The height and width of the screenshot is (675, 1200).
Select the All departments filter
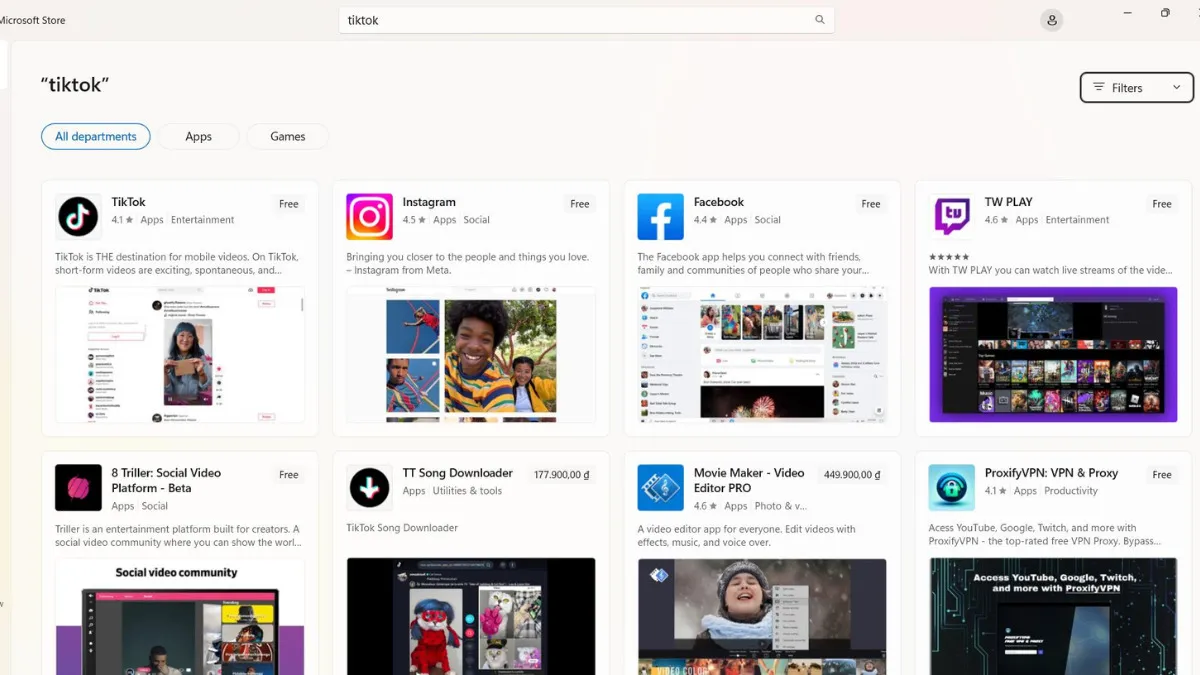[x=95, y=136]
